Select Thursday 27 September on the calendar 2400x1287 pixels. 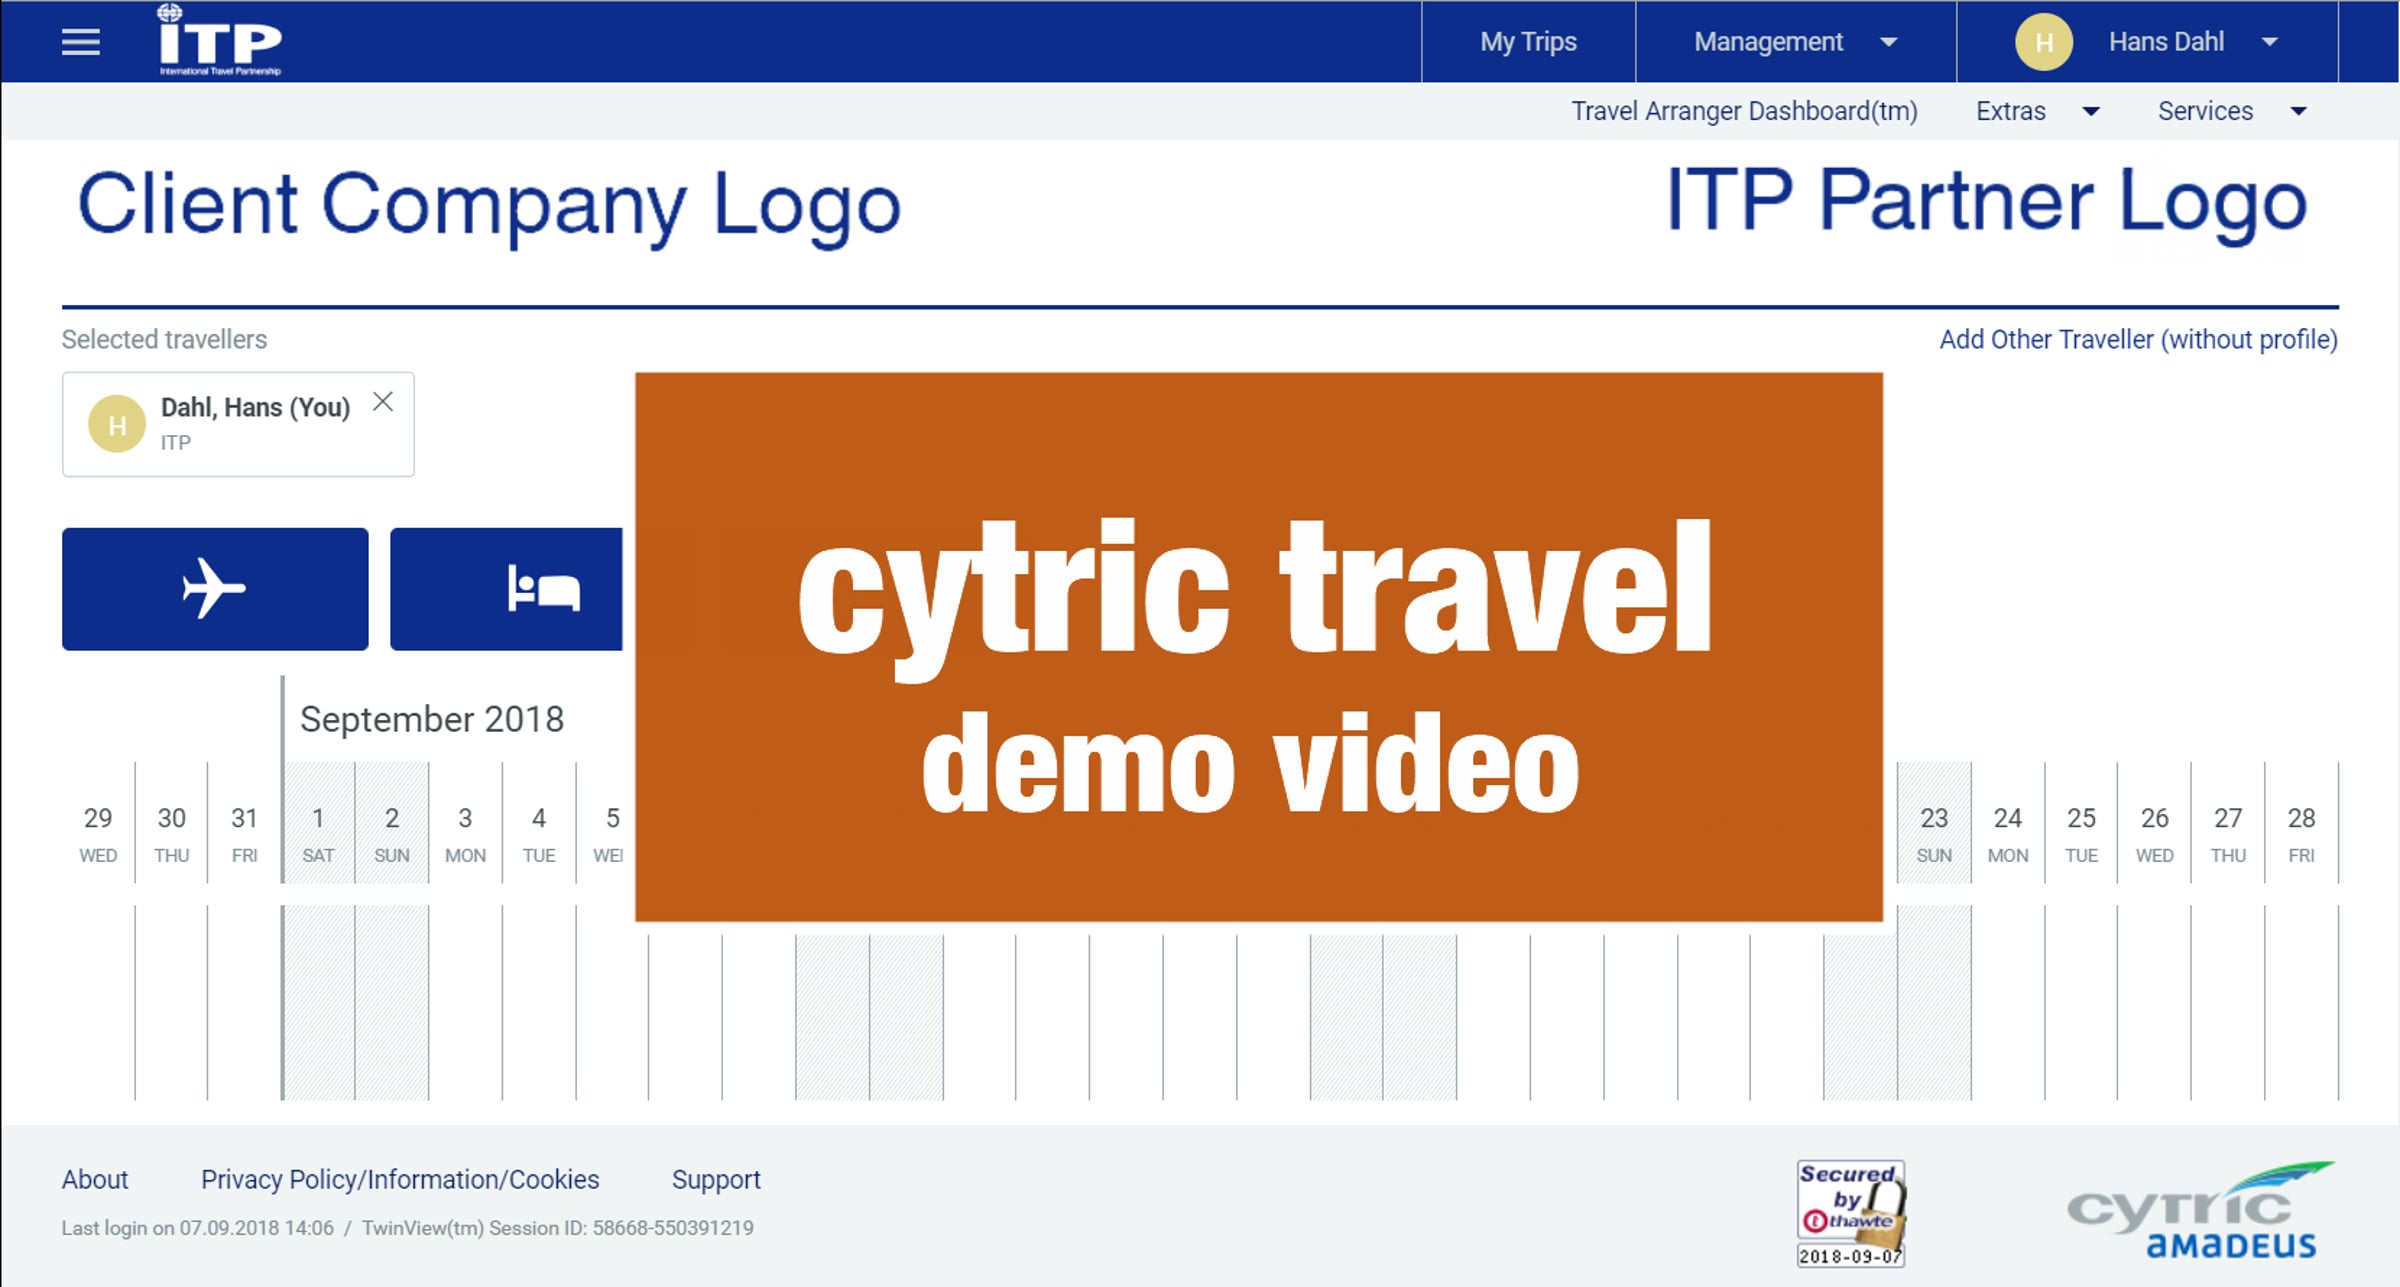point(2228,833)
